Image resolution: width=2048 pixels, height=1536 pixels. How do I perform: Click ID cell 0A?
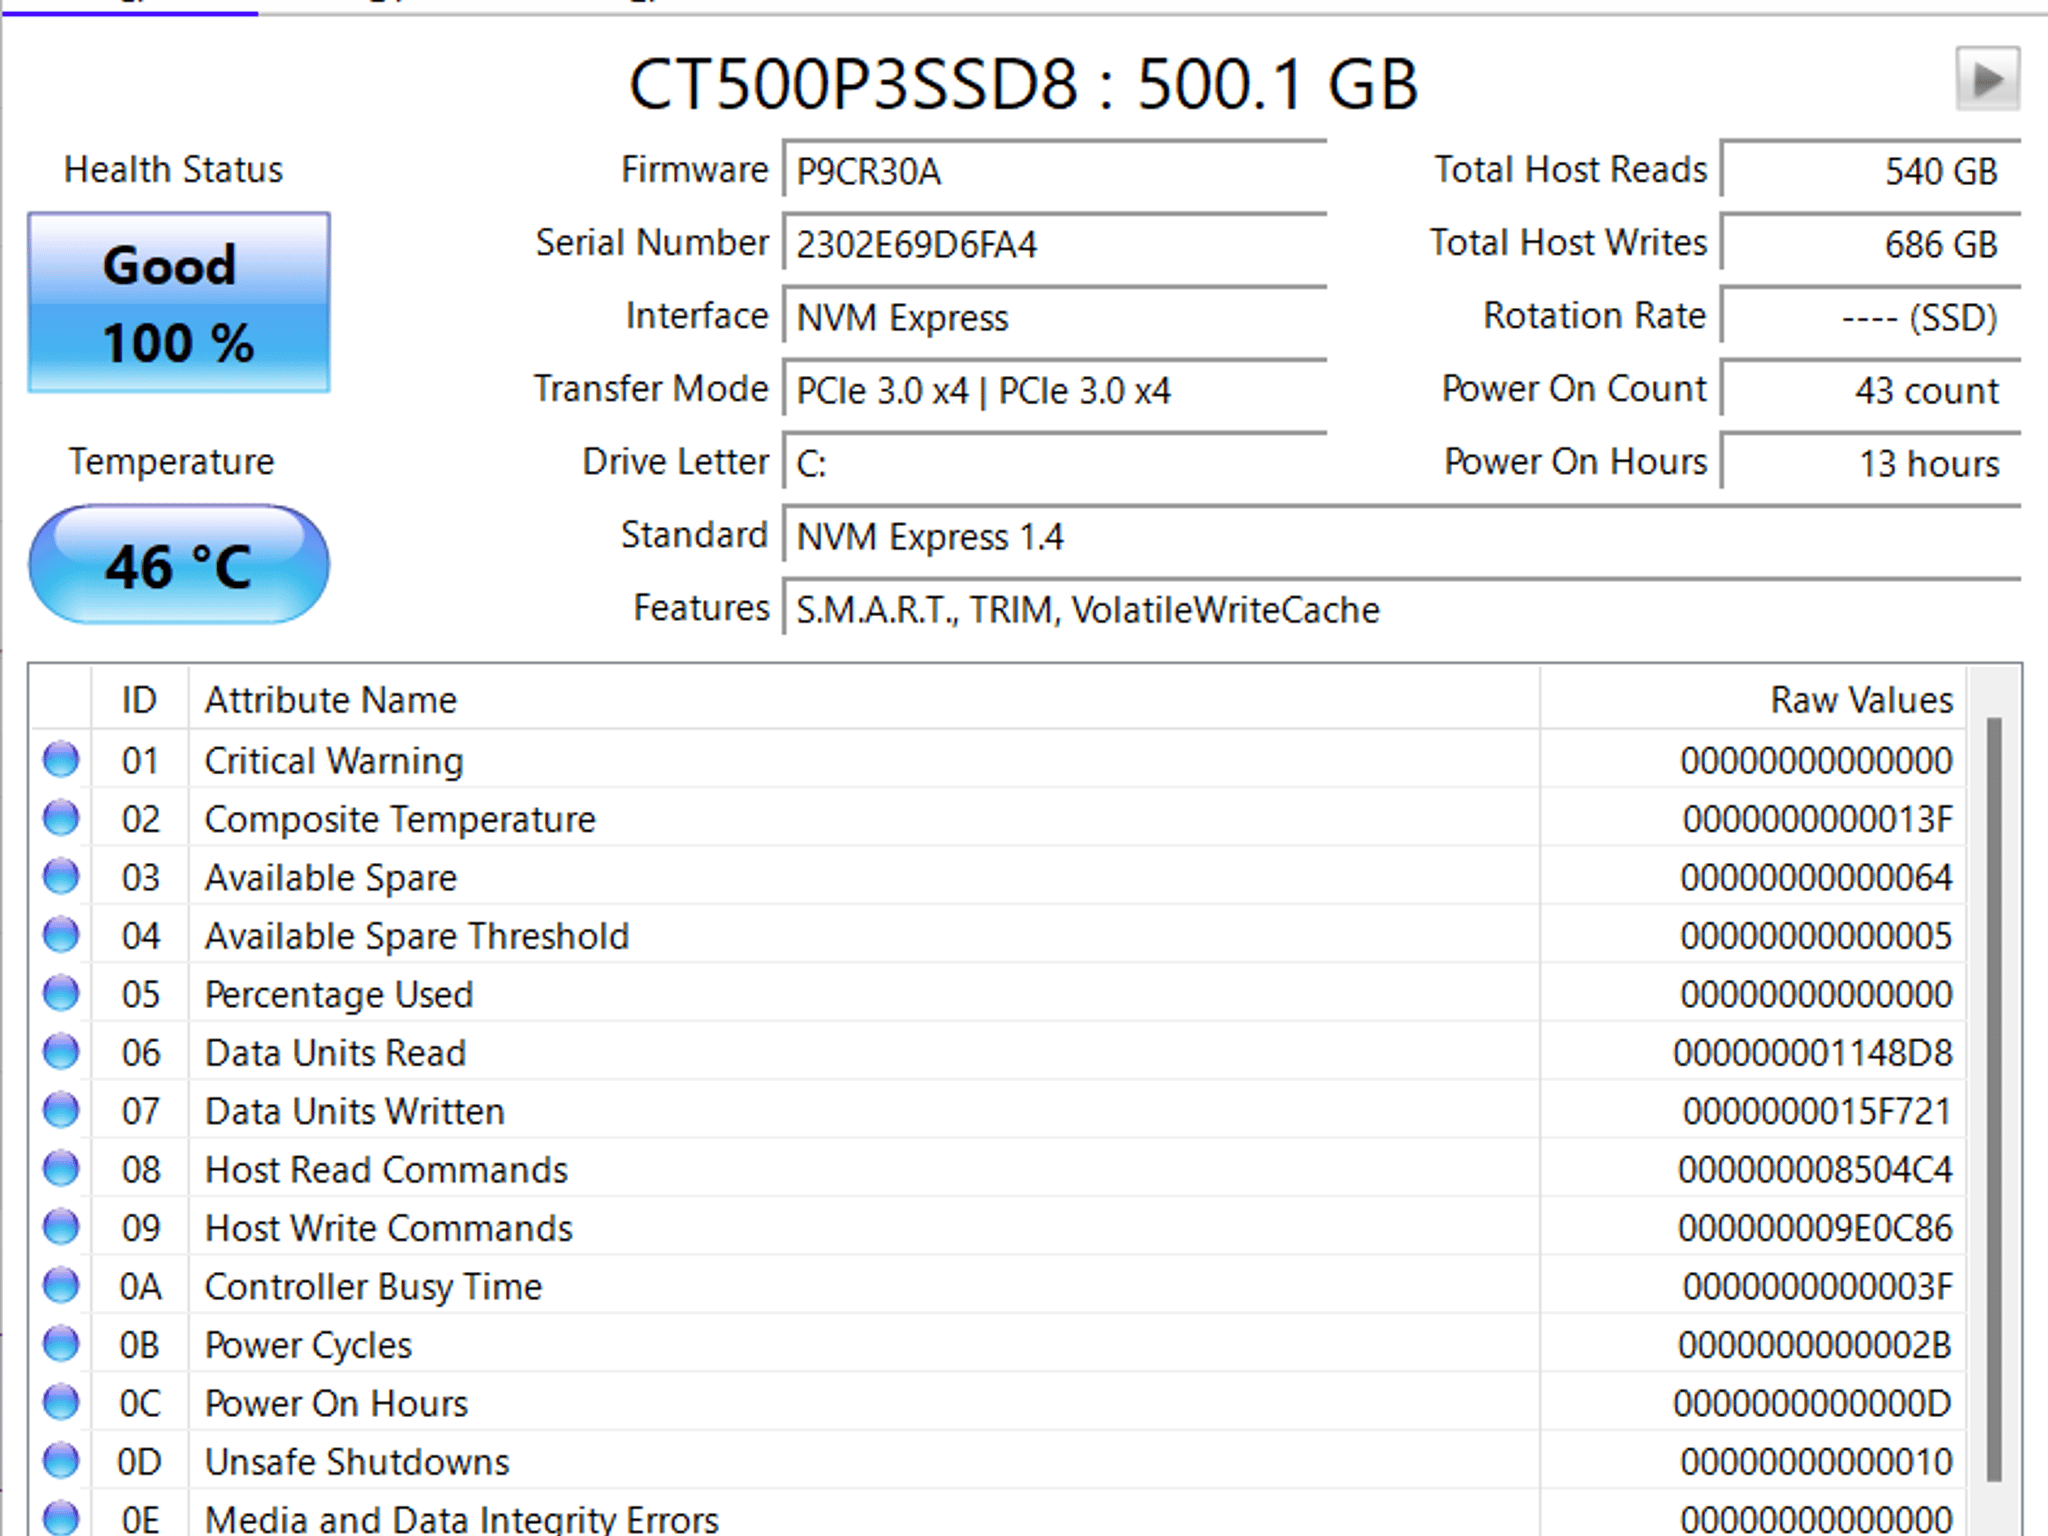[x=139, y=1286]
